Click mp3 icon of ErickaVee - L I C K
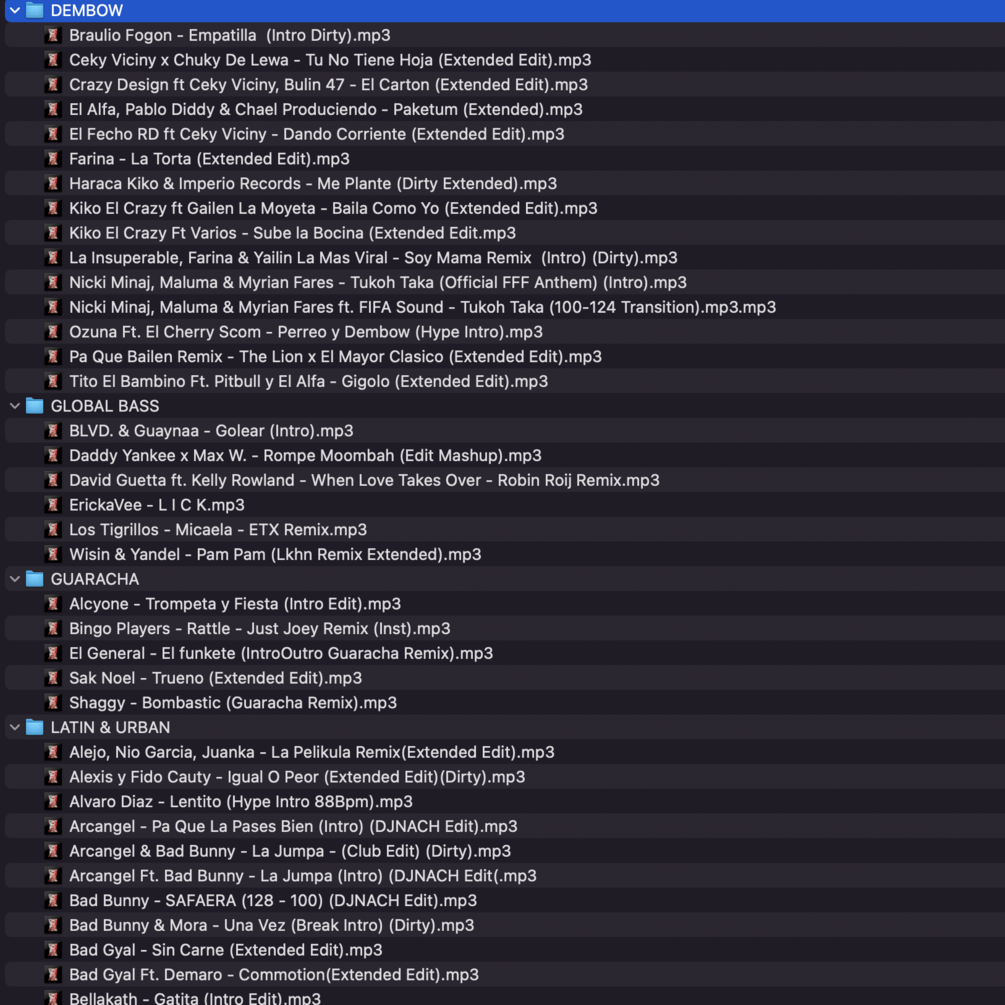 click(53, 505)
